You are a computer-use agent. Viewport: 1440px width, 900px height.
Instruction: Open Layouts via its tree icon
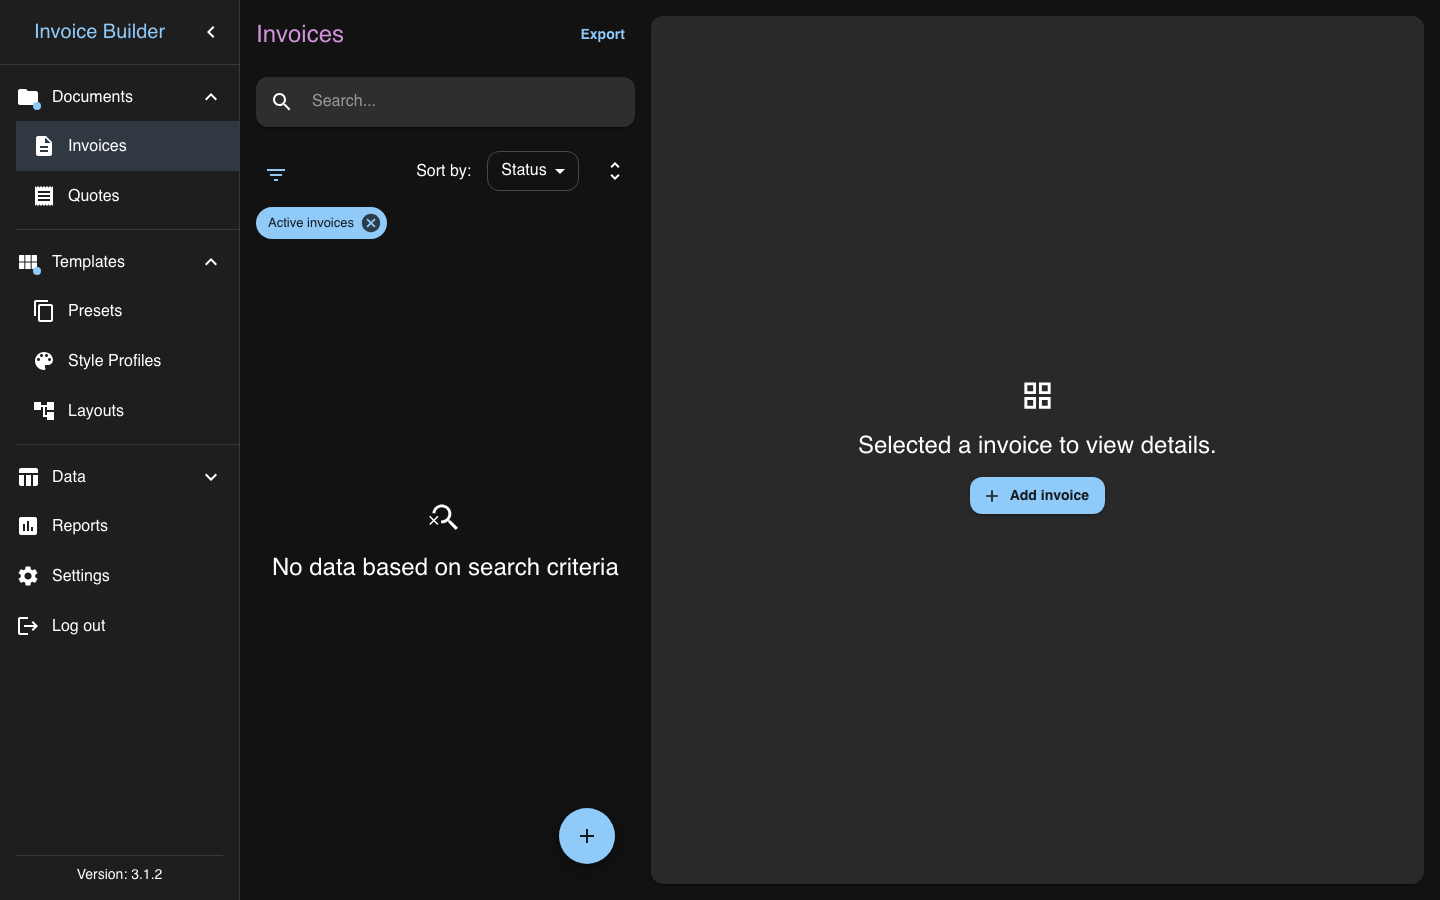click(x=44, y=411)
